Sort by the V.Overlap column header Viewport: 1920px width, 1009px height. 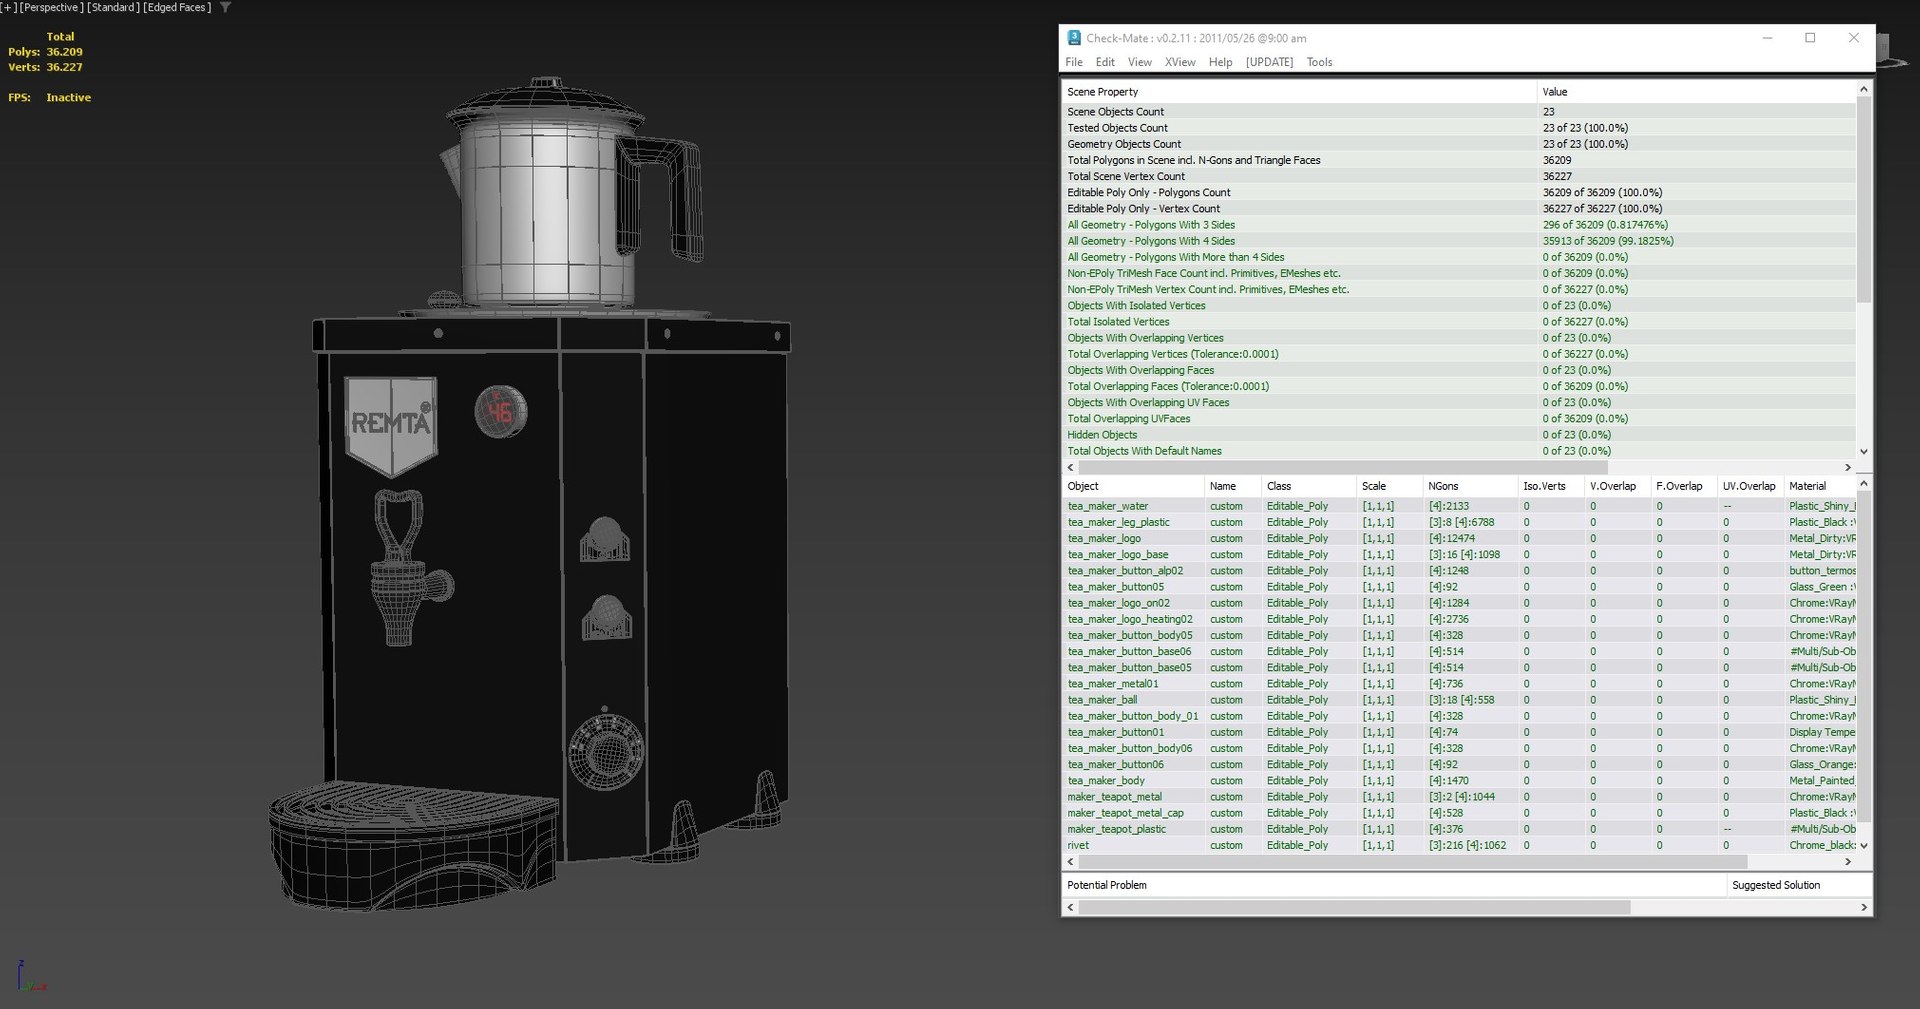[1617, 486]
